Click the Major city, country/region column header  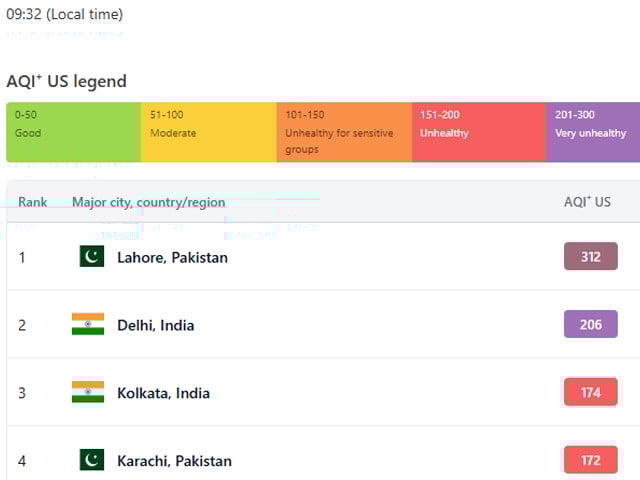pyautogui.click(x=148, y=202)
